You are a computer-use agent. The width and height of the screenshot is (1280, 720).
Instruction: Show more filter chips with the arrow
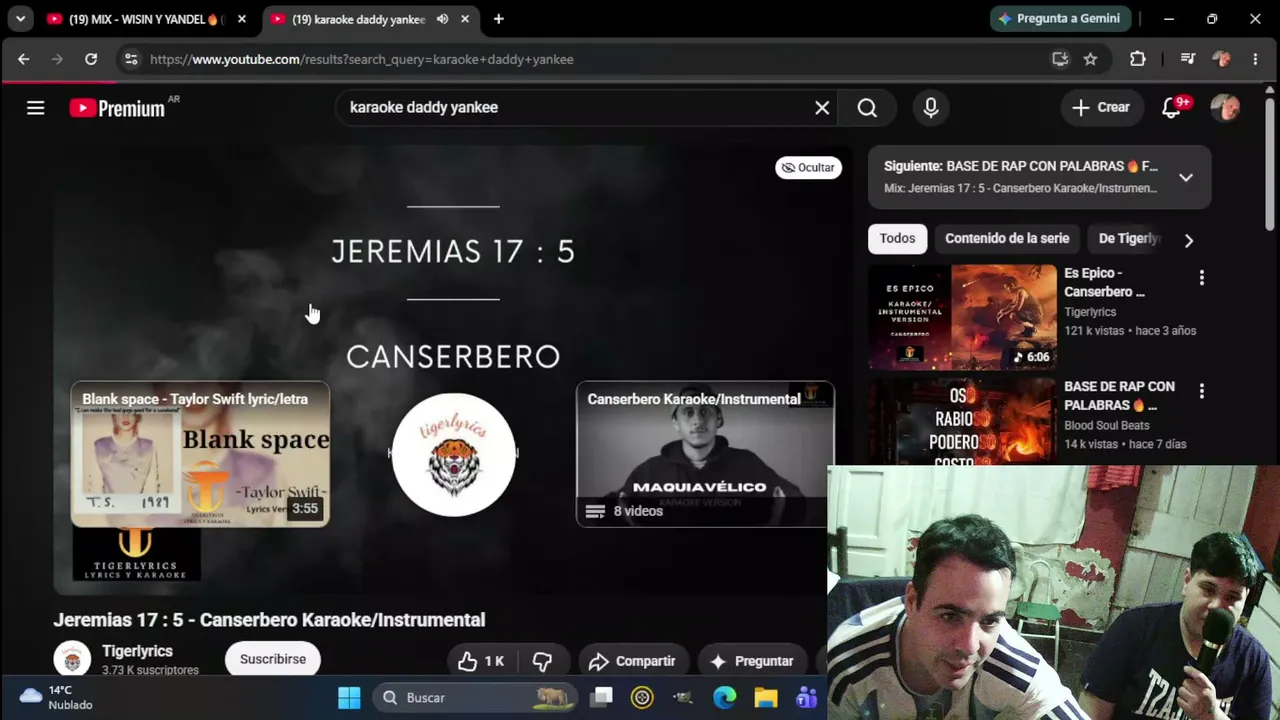coord(1188,240)
